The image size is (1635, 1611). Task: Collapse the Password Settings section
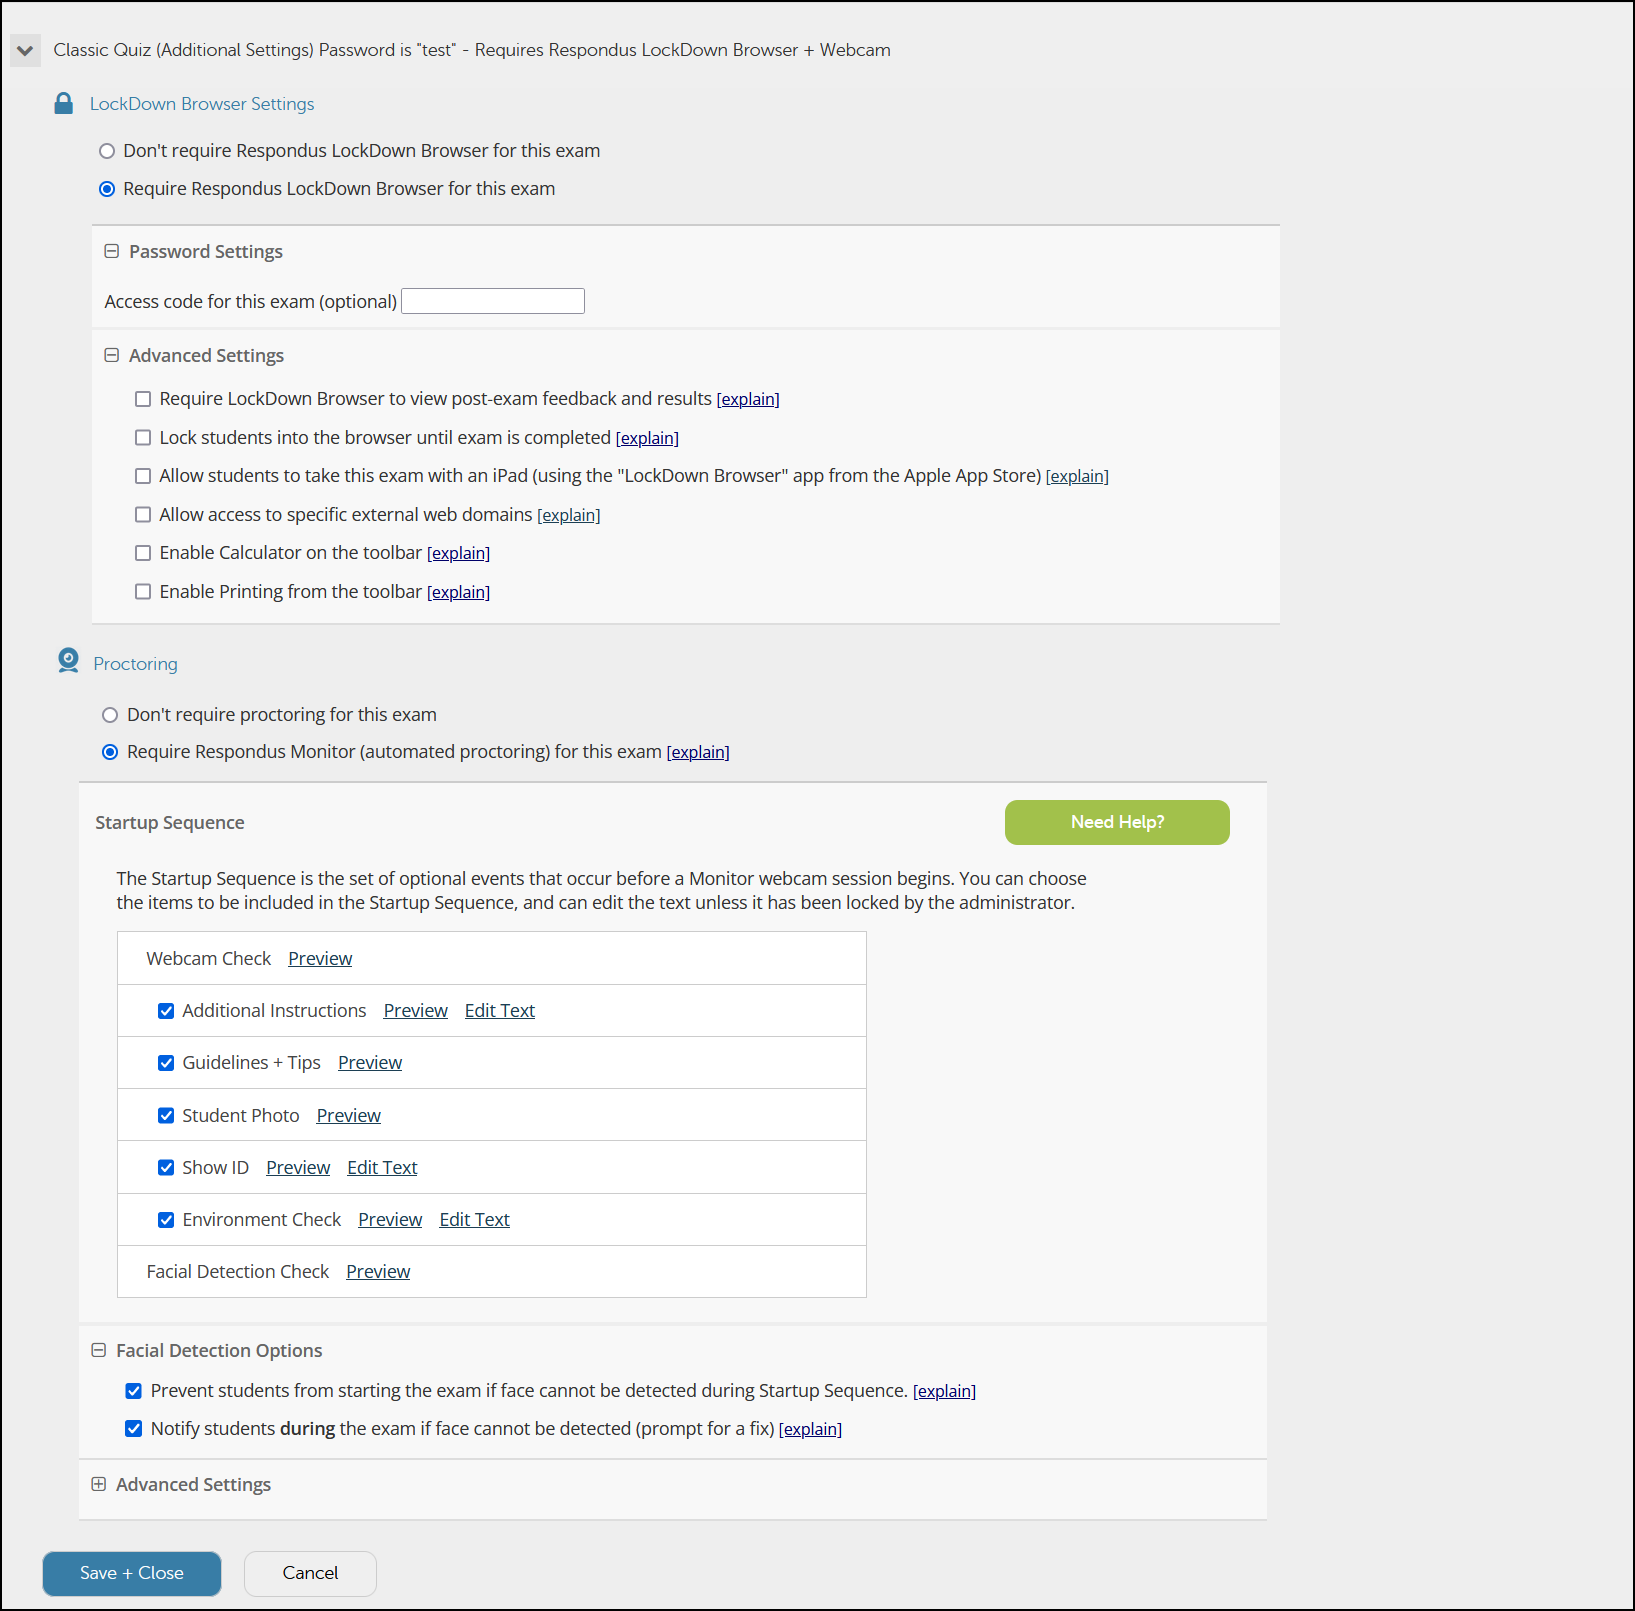click(112, 251)
